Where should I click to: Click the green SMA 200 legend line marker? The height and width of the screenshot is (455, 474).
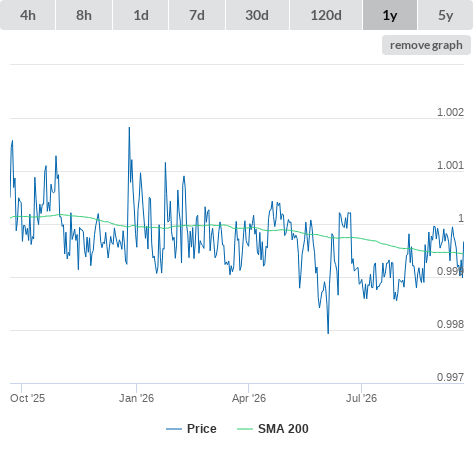click(245, 429)
